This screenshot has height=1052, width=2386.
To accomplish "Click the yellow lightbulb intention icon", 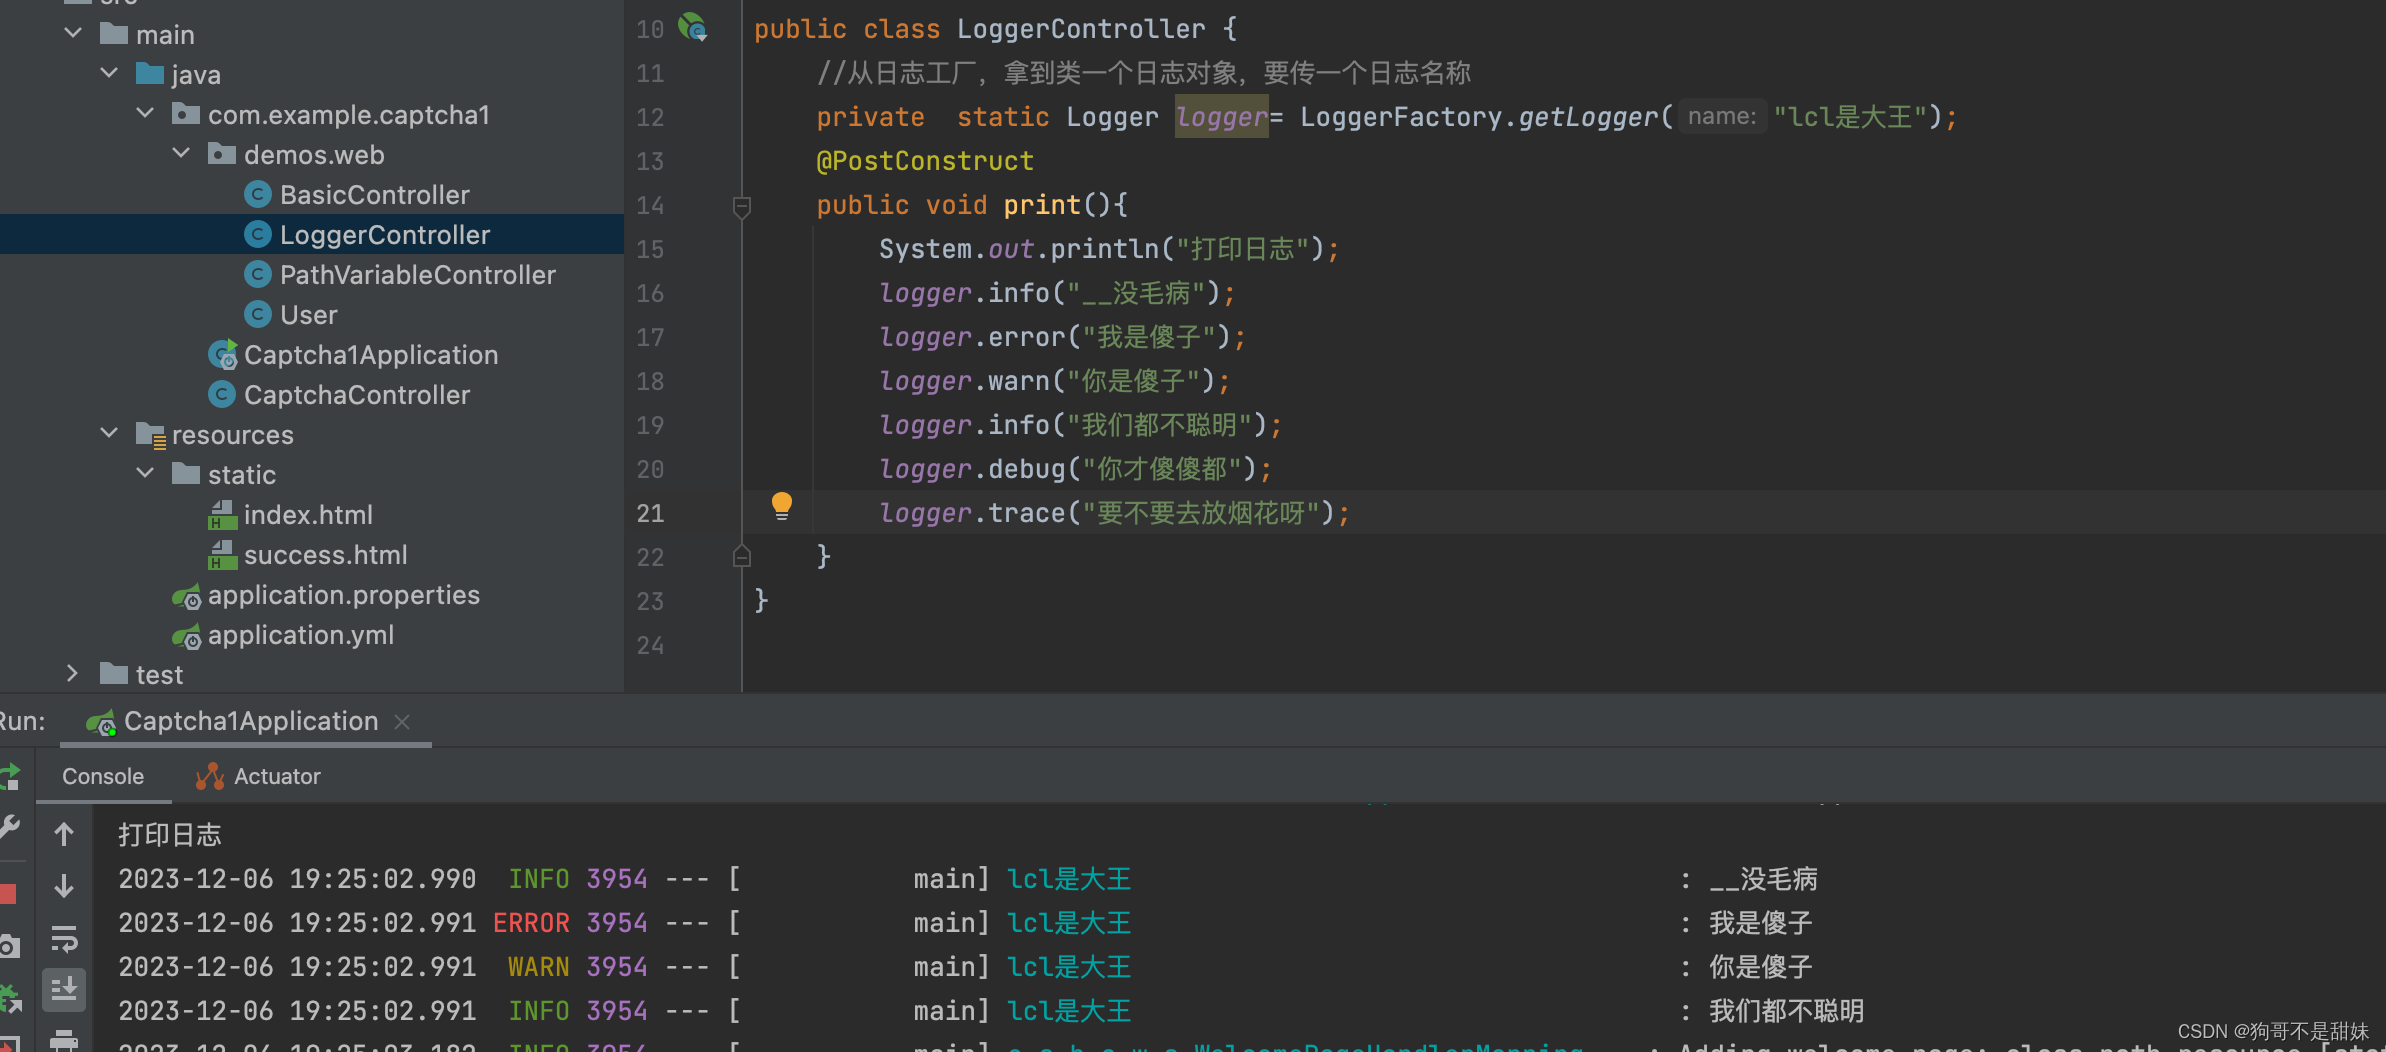I will click(782, 506).
